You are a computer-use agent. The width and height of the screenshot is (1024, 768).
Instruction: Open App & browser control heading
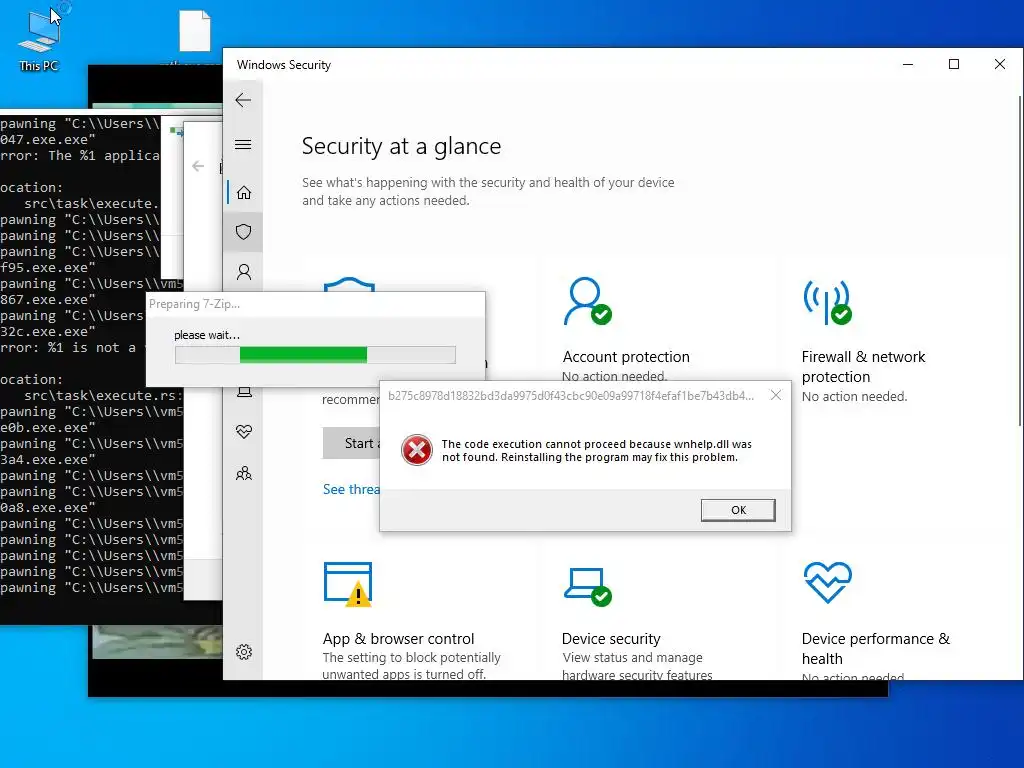[398, 639]
